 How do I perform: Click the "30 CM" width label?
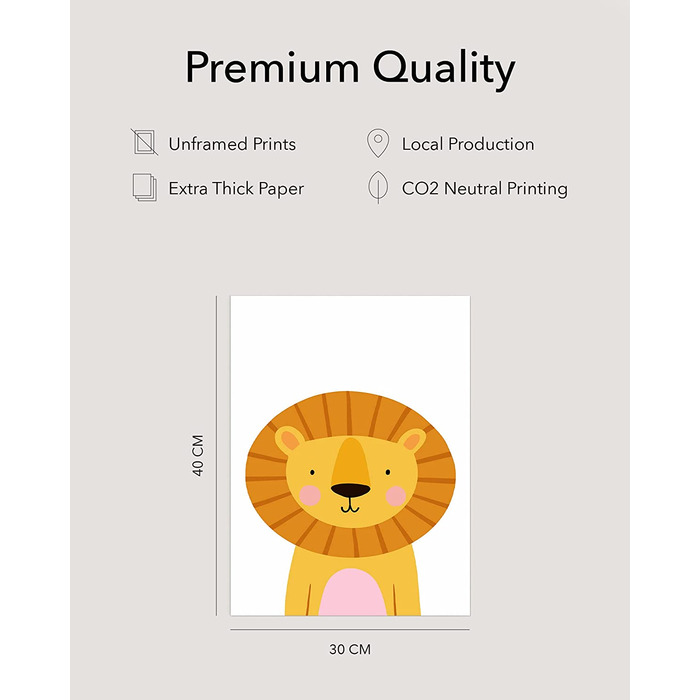(350, 649)
